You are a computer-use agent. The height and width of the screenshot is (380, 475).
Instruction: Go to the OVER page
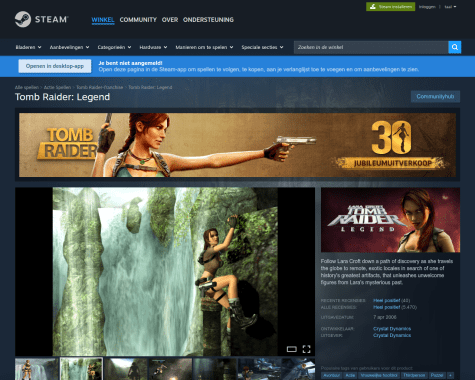point(170,20)
